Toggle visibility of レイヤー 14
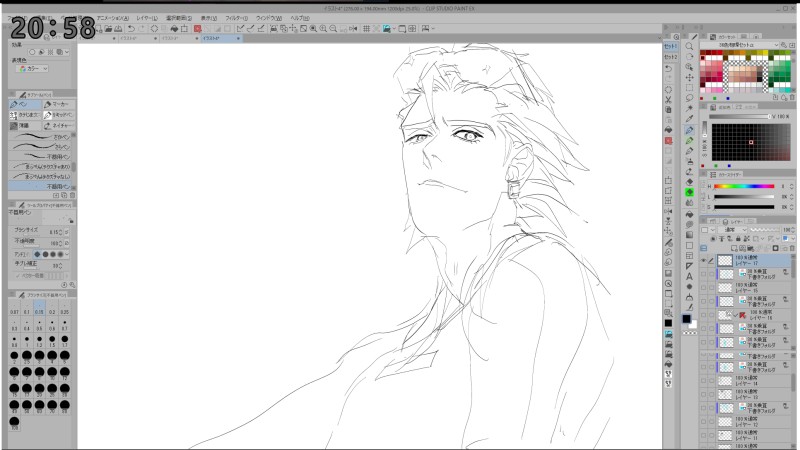The width and height of the screenshot is (800, 450). tap(704, 382)
